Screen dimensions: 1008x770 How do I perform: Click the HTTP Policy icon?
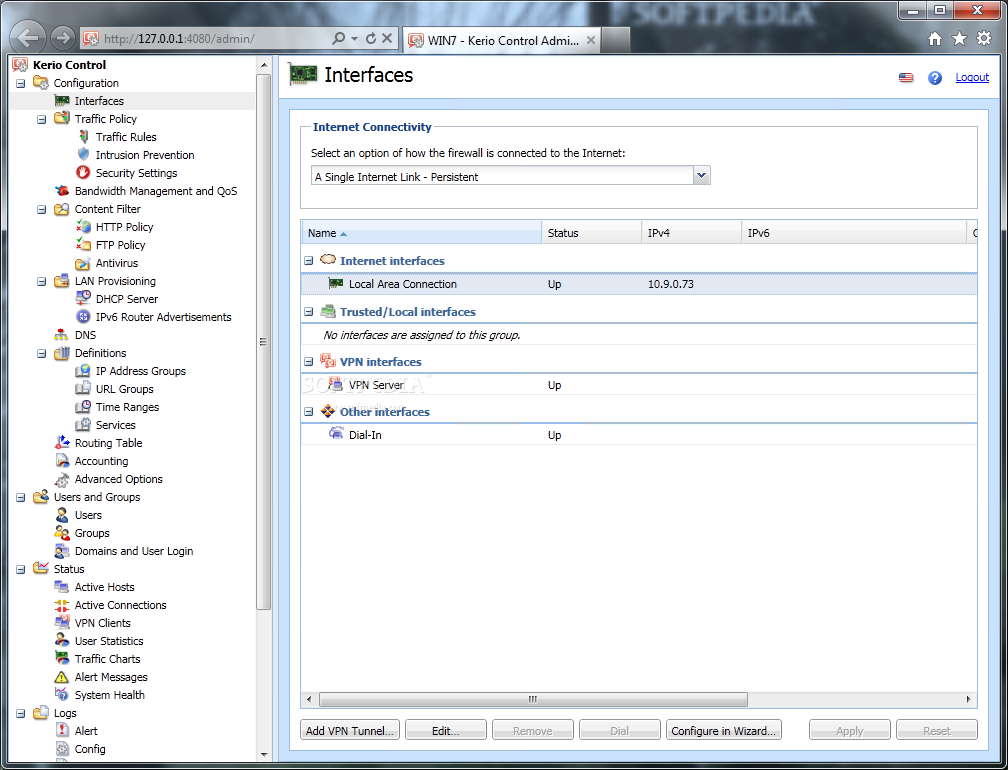click(x=83, y=226)
